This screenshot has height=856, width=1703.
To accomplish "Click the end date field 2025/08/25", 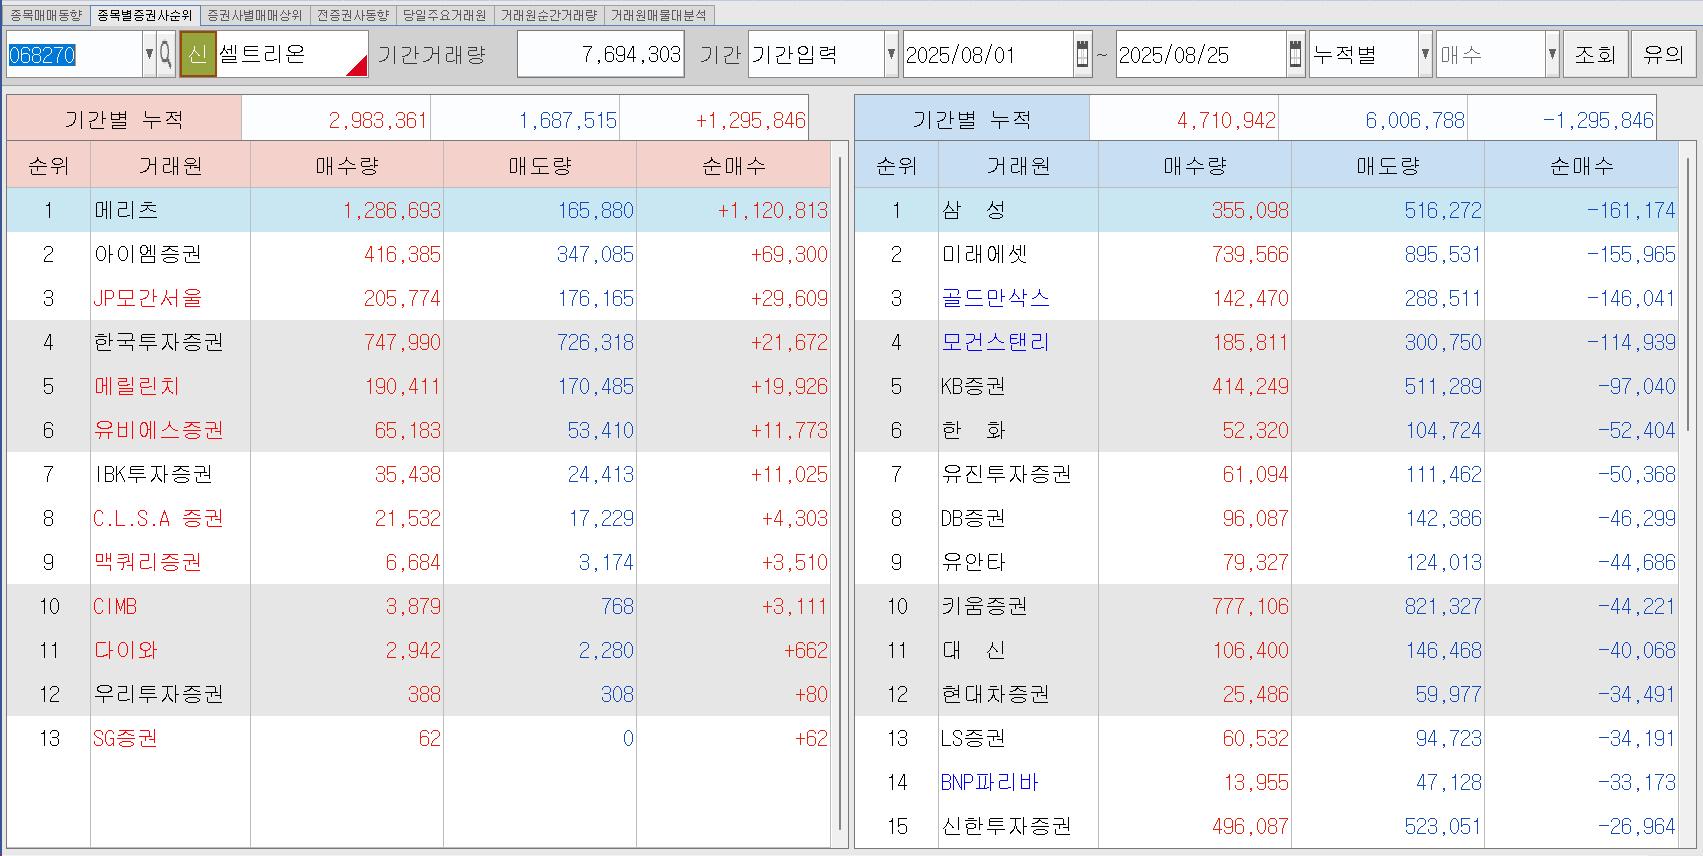I will coord(1200,54).
